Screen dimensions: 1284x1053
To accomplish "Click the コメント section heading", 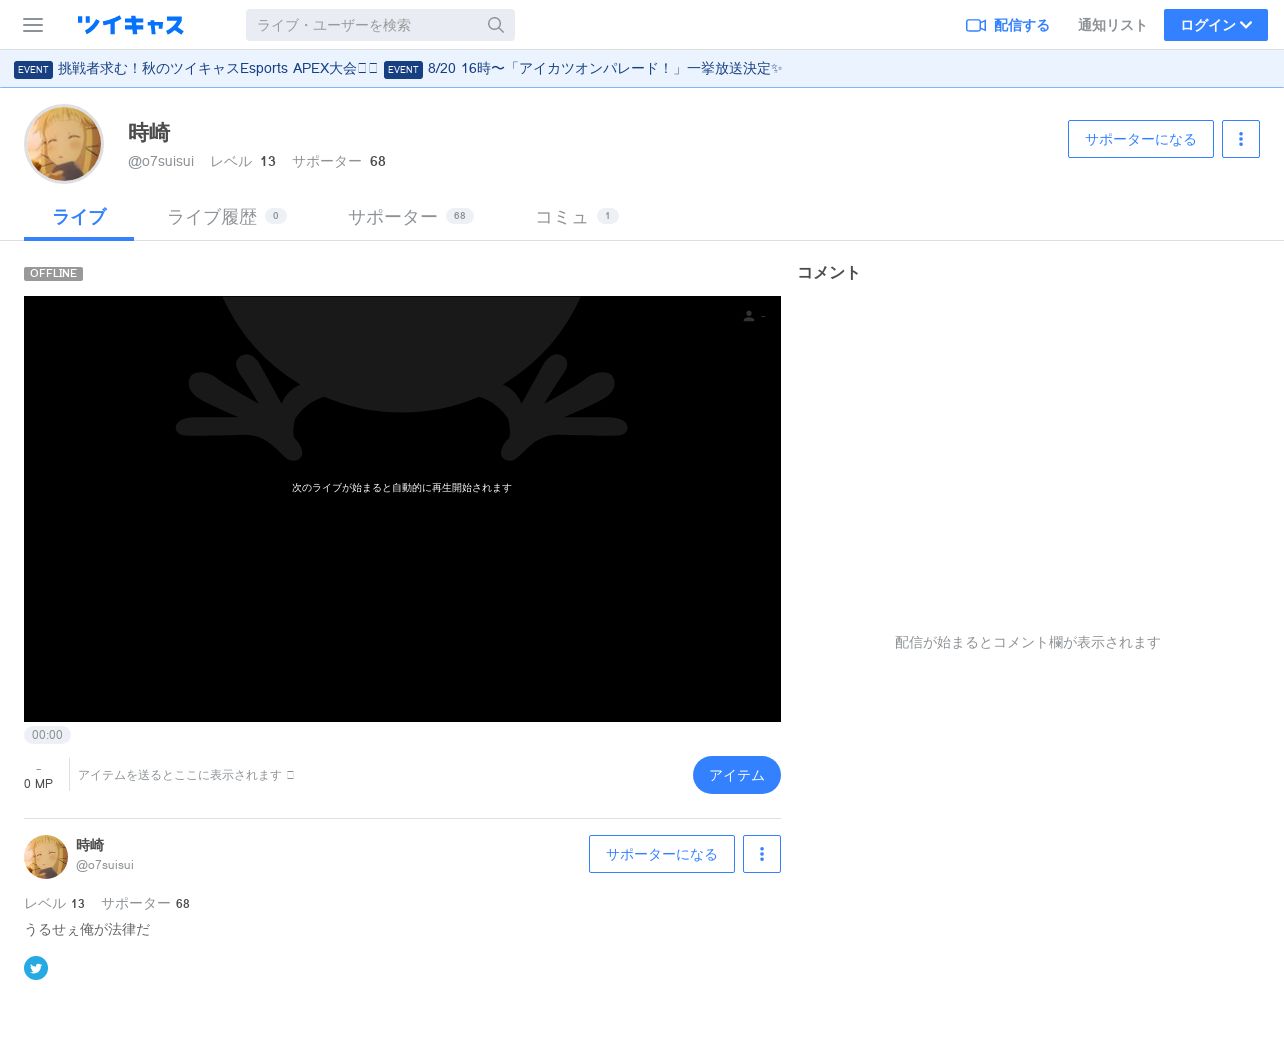I will [x=829, y=273].
